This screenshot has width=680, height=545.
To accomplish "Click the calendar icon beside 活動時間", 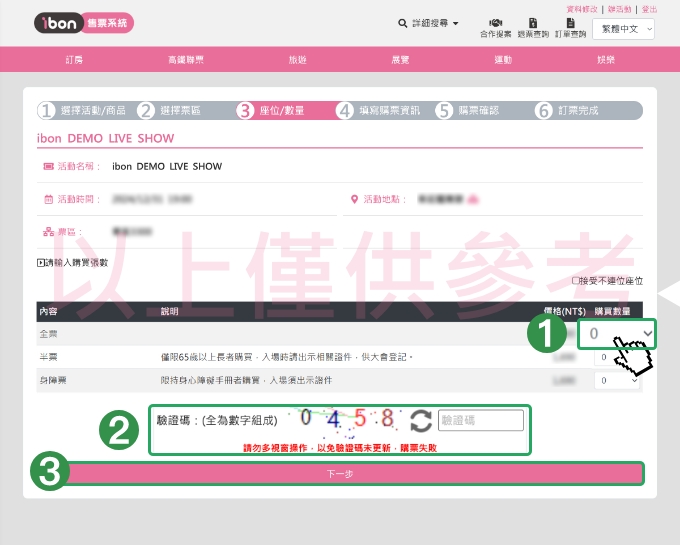I will click(x=49, y=199).
